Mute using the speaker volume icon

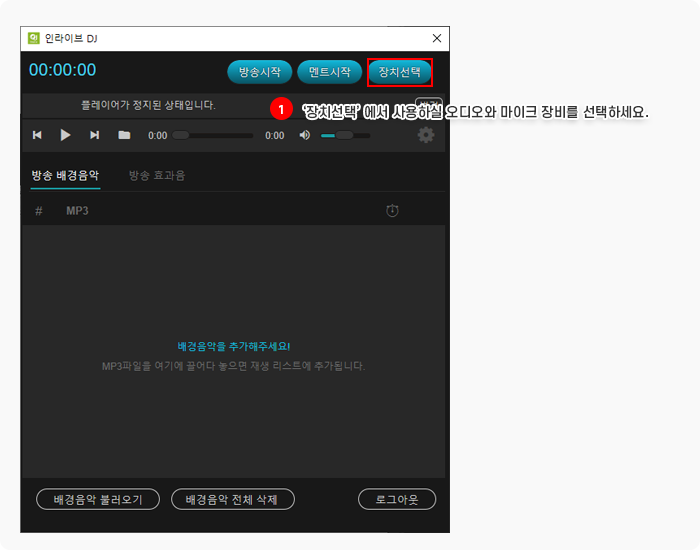click(305, 135)
